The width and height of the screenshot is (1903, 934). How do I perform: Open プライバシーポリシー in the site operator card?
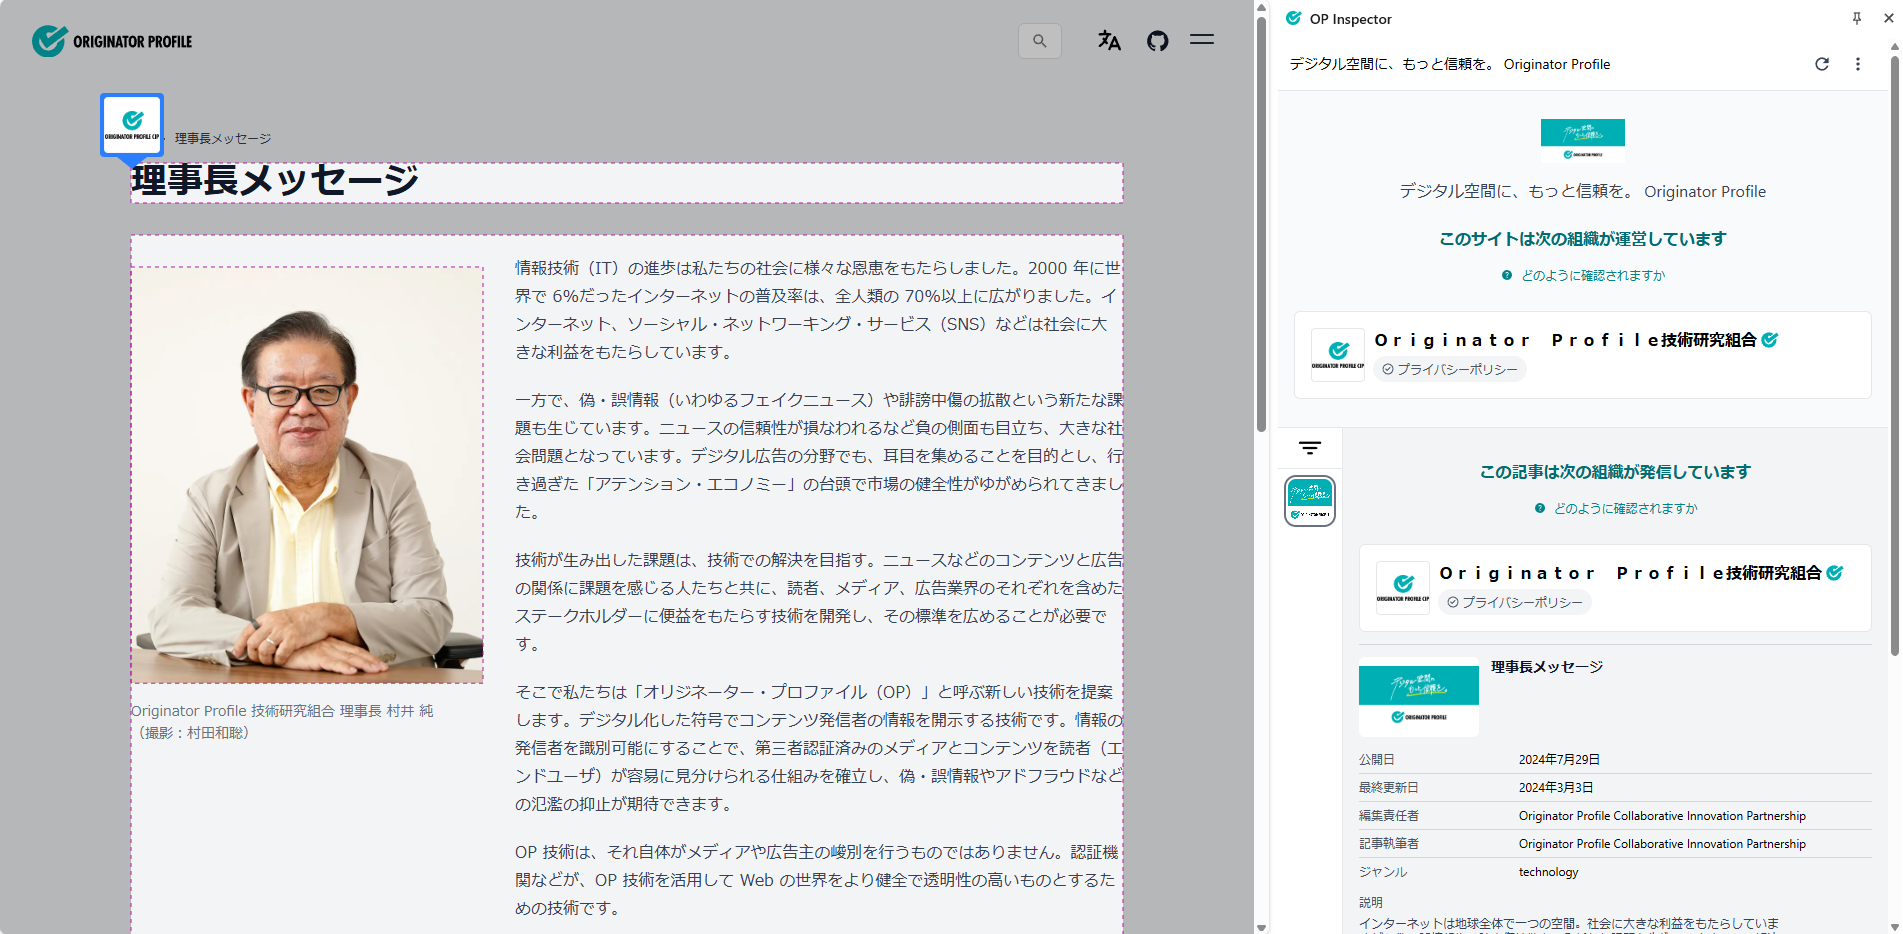coord(1450,370)
